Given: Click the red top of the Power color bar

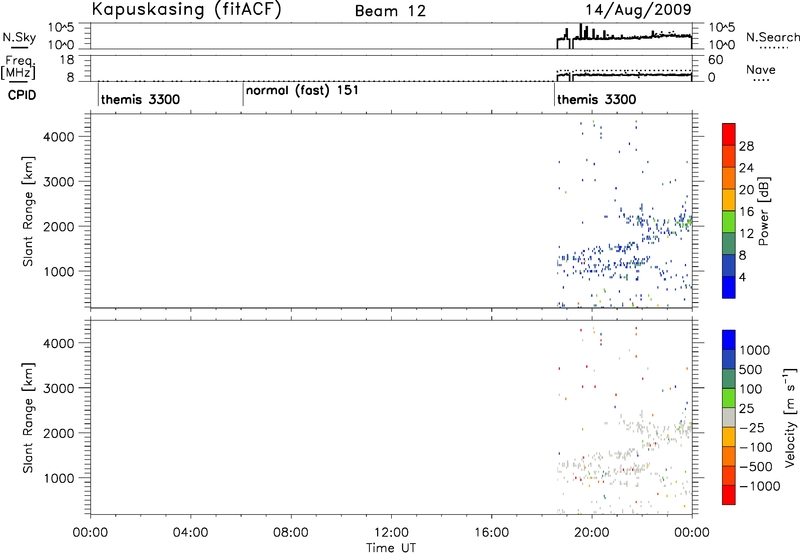Looking at the screenshot, I should (x=729, y=134).
